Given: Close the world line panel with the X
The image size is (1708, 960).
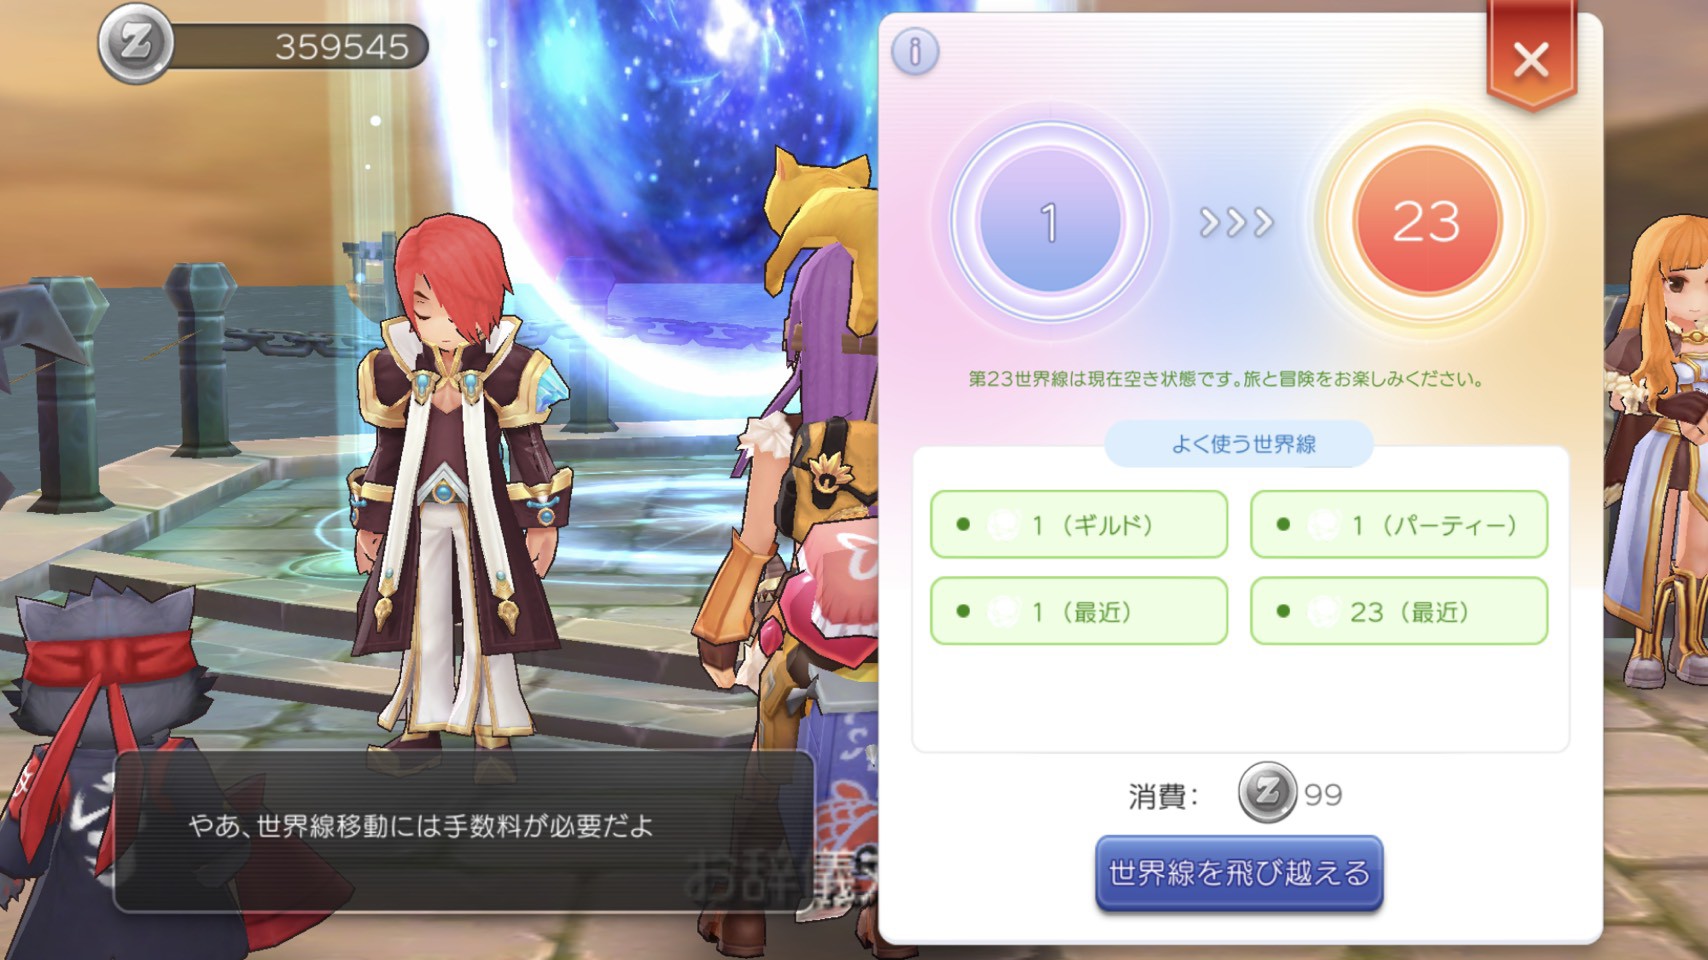Looking at the screenshot, I should click(1531, 58).
